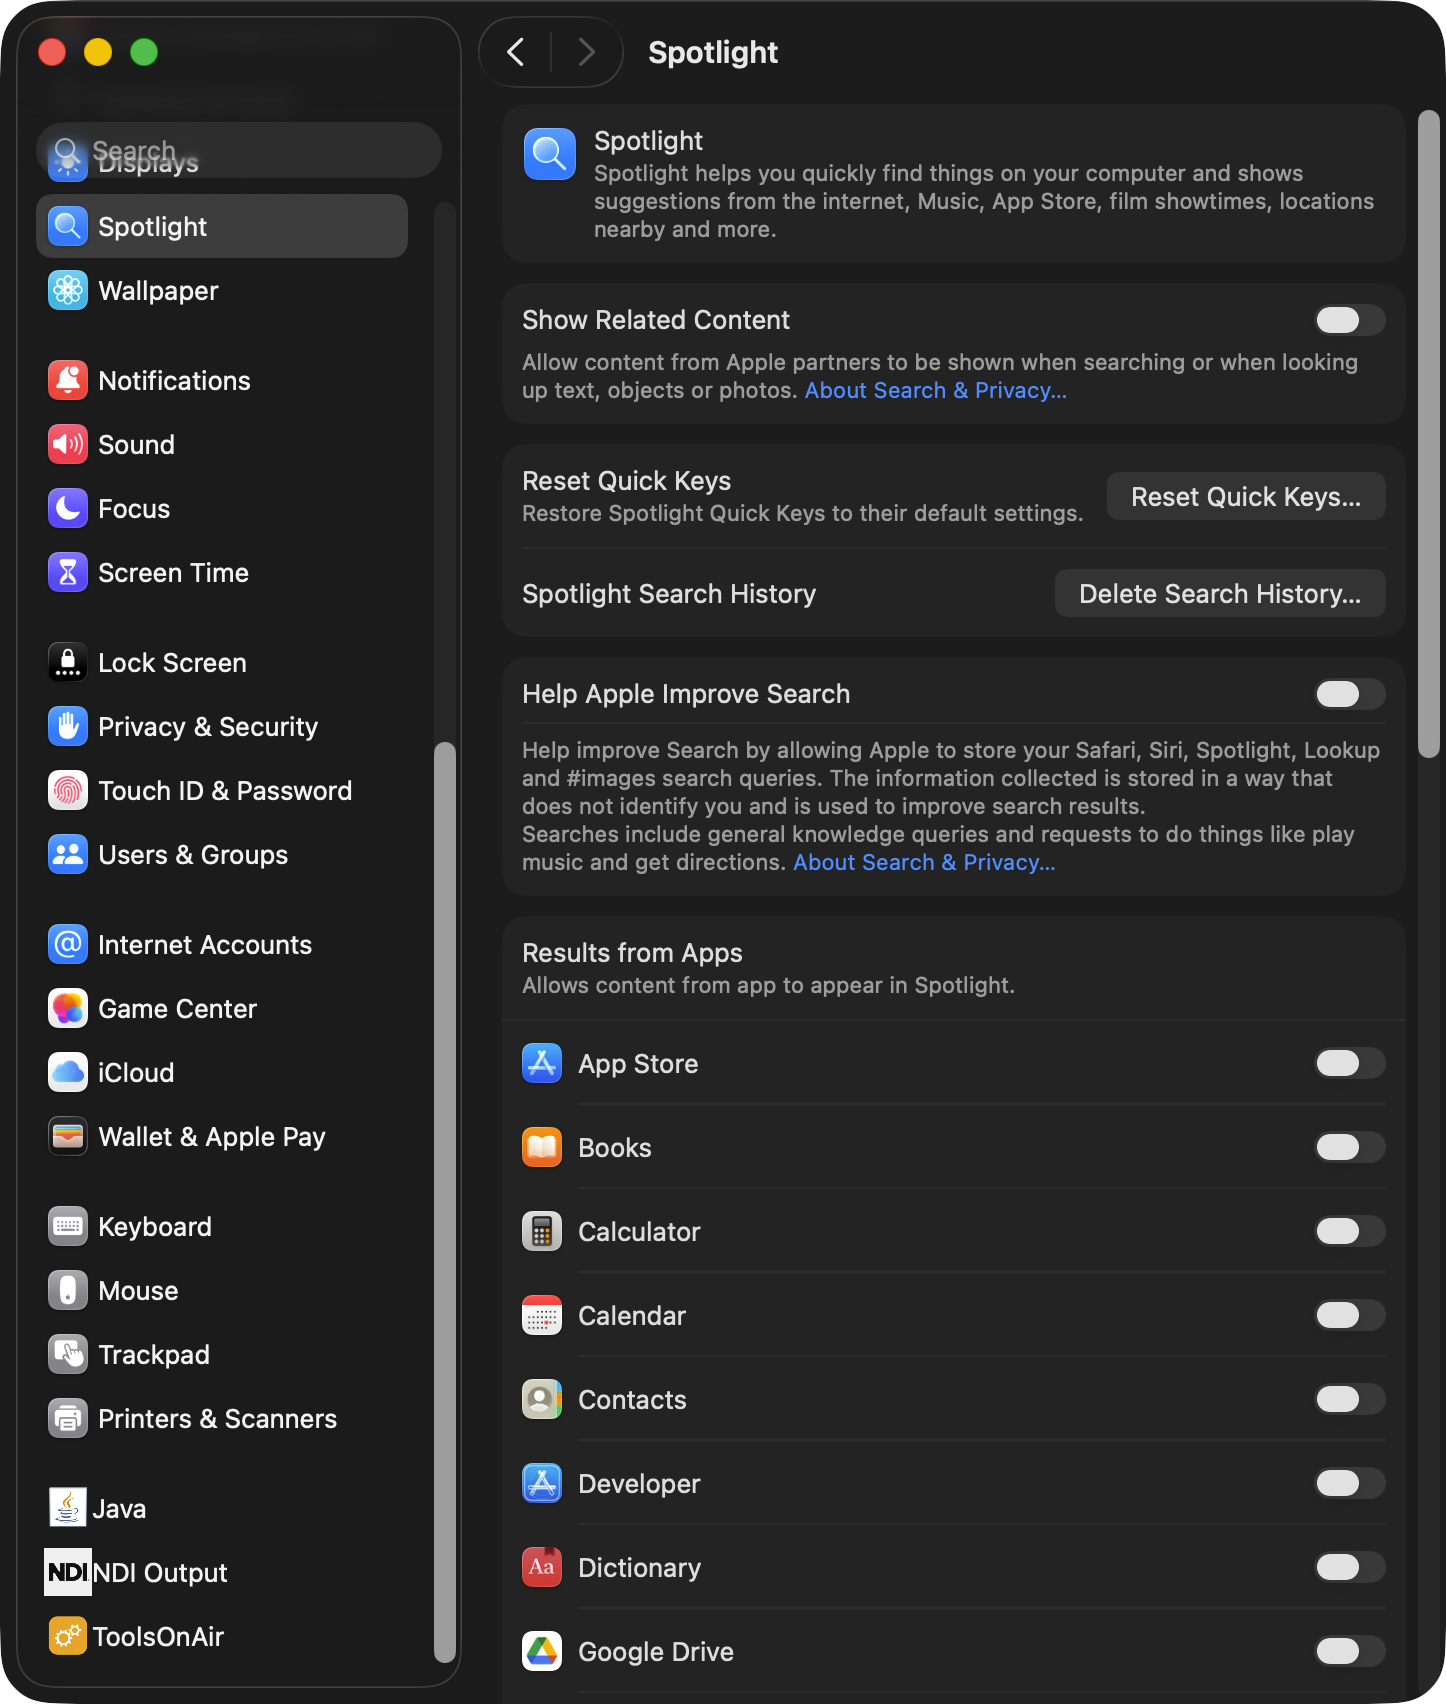Click the Game Center icon

click(x=68, y=1009)
